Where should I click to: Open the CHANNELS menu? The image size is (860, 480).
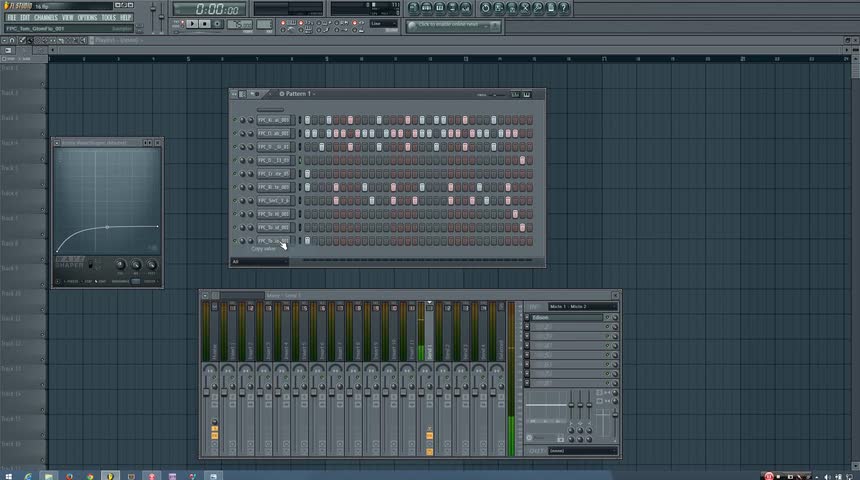coord(45,18)
